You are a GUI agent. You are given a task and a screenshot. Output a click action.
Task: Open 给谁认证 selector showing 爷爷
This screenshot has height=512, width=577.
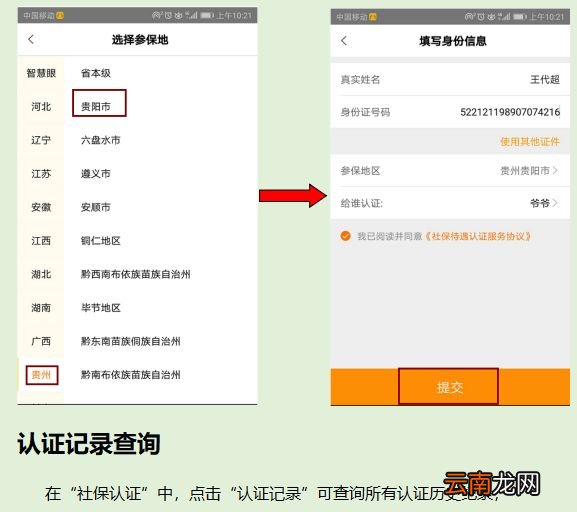point(450,203)
